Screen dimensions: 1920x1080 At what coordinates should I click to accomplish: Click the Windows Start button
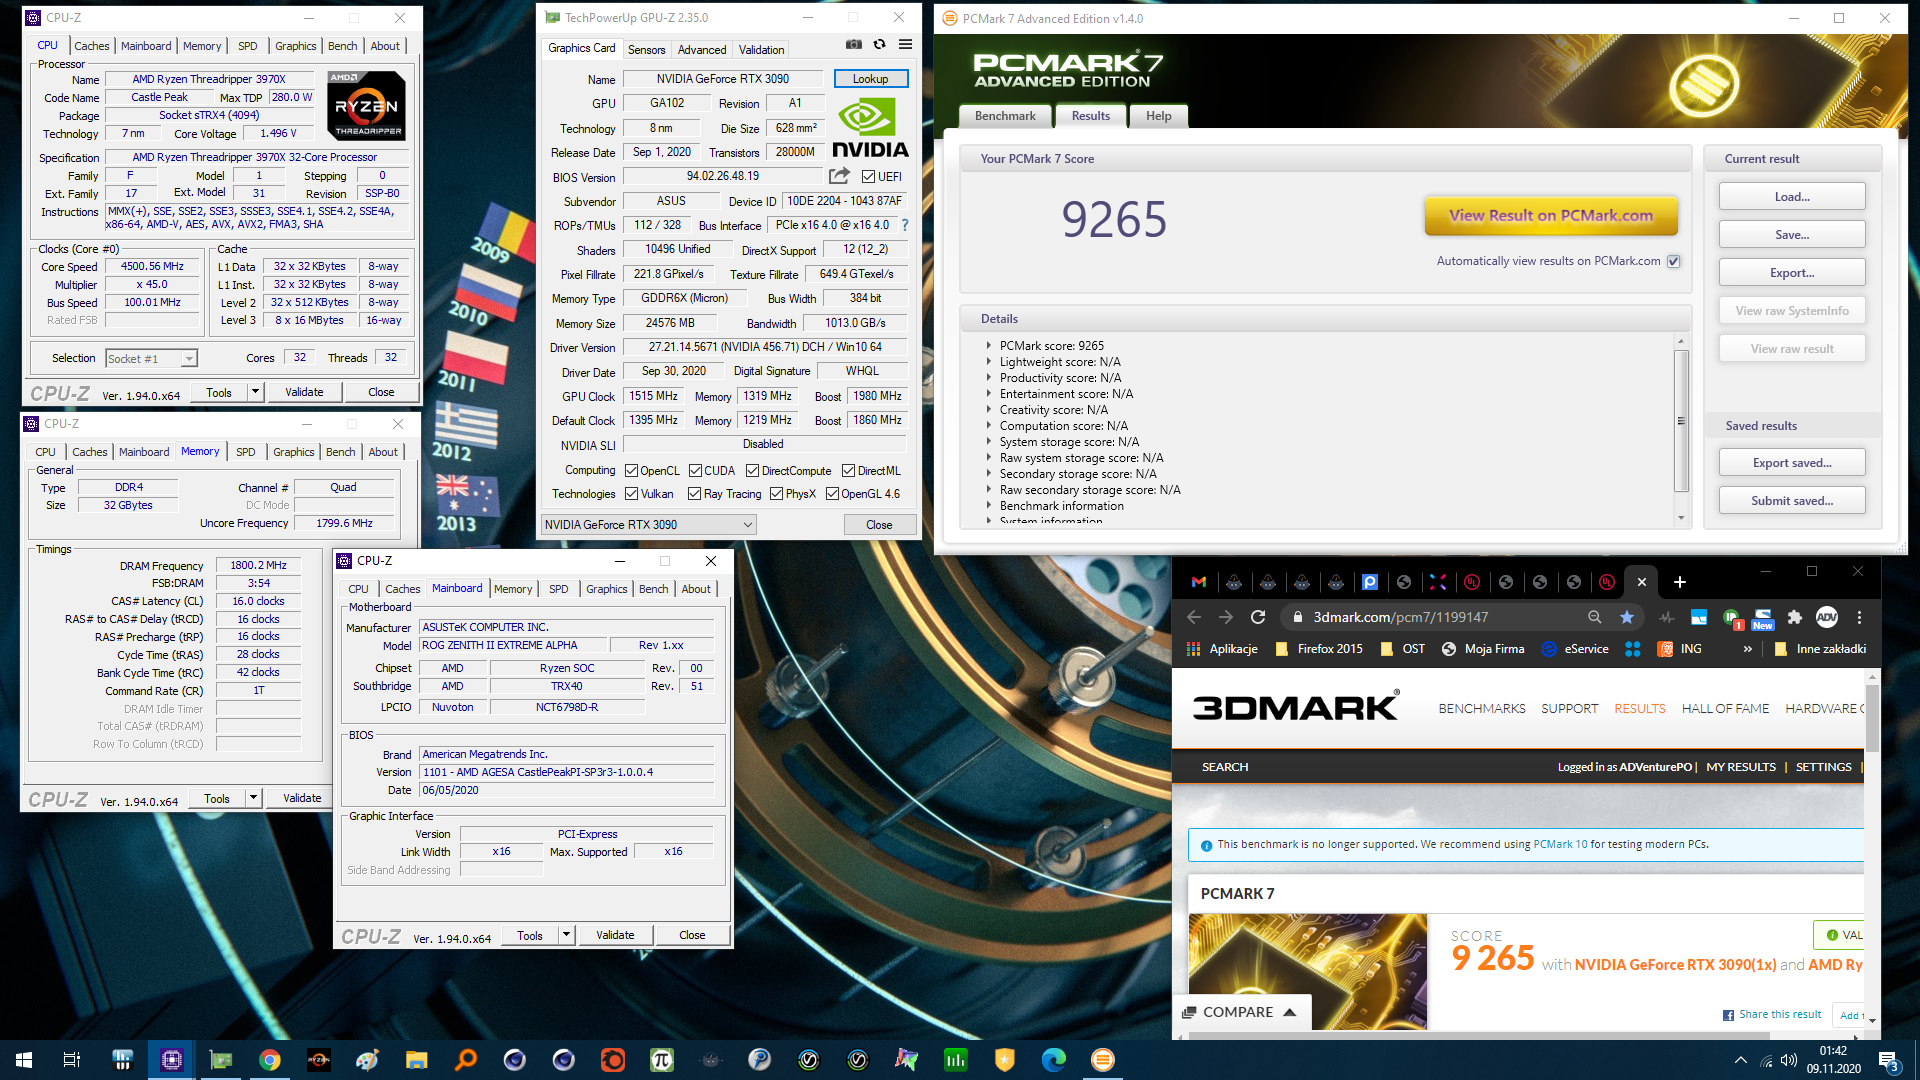coord(24,1060)
